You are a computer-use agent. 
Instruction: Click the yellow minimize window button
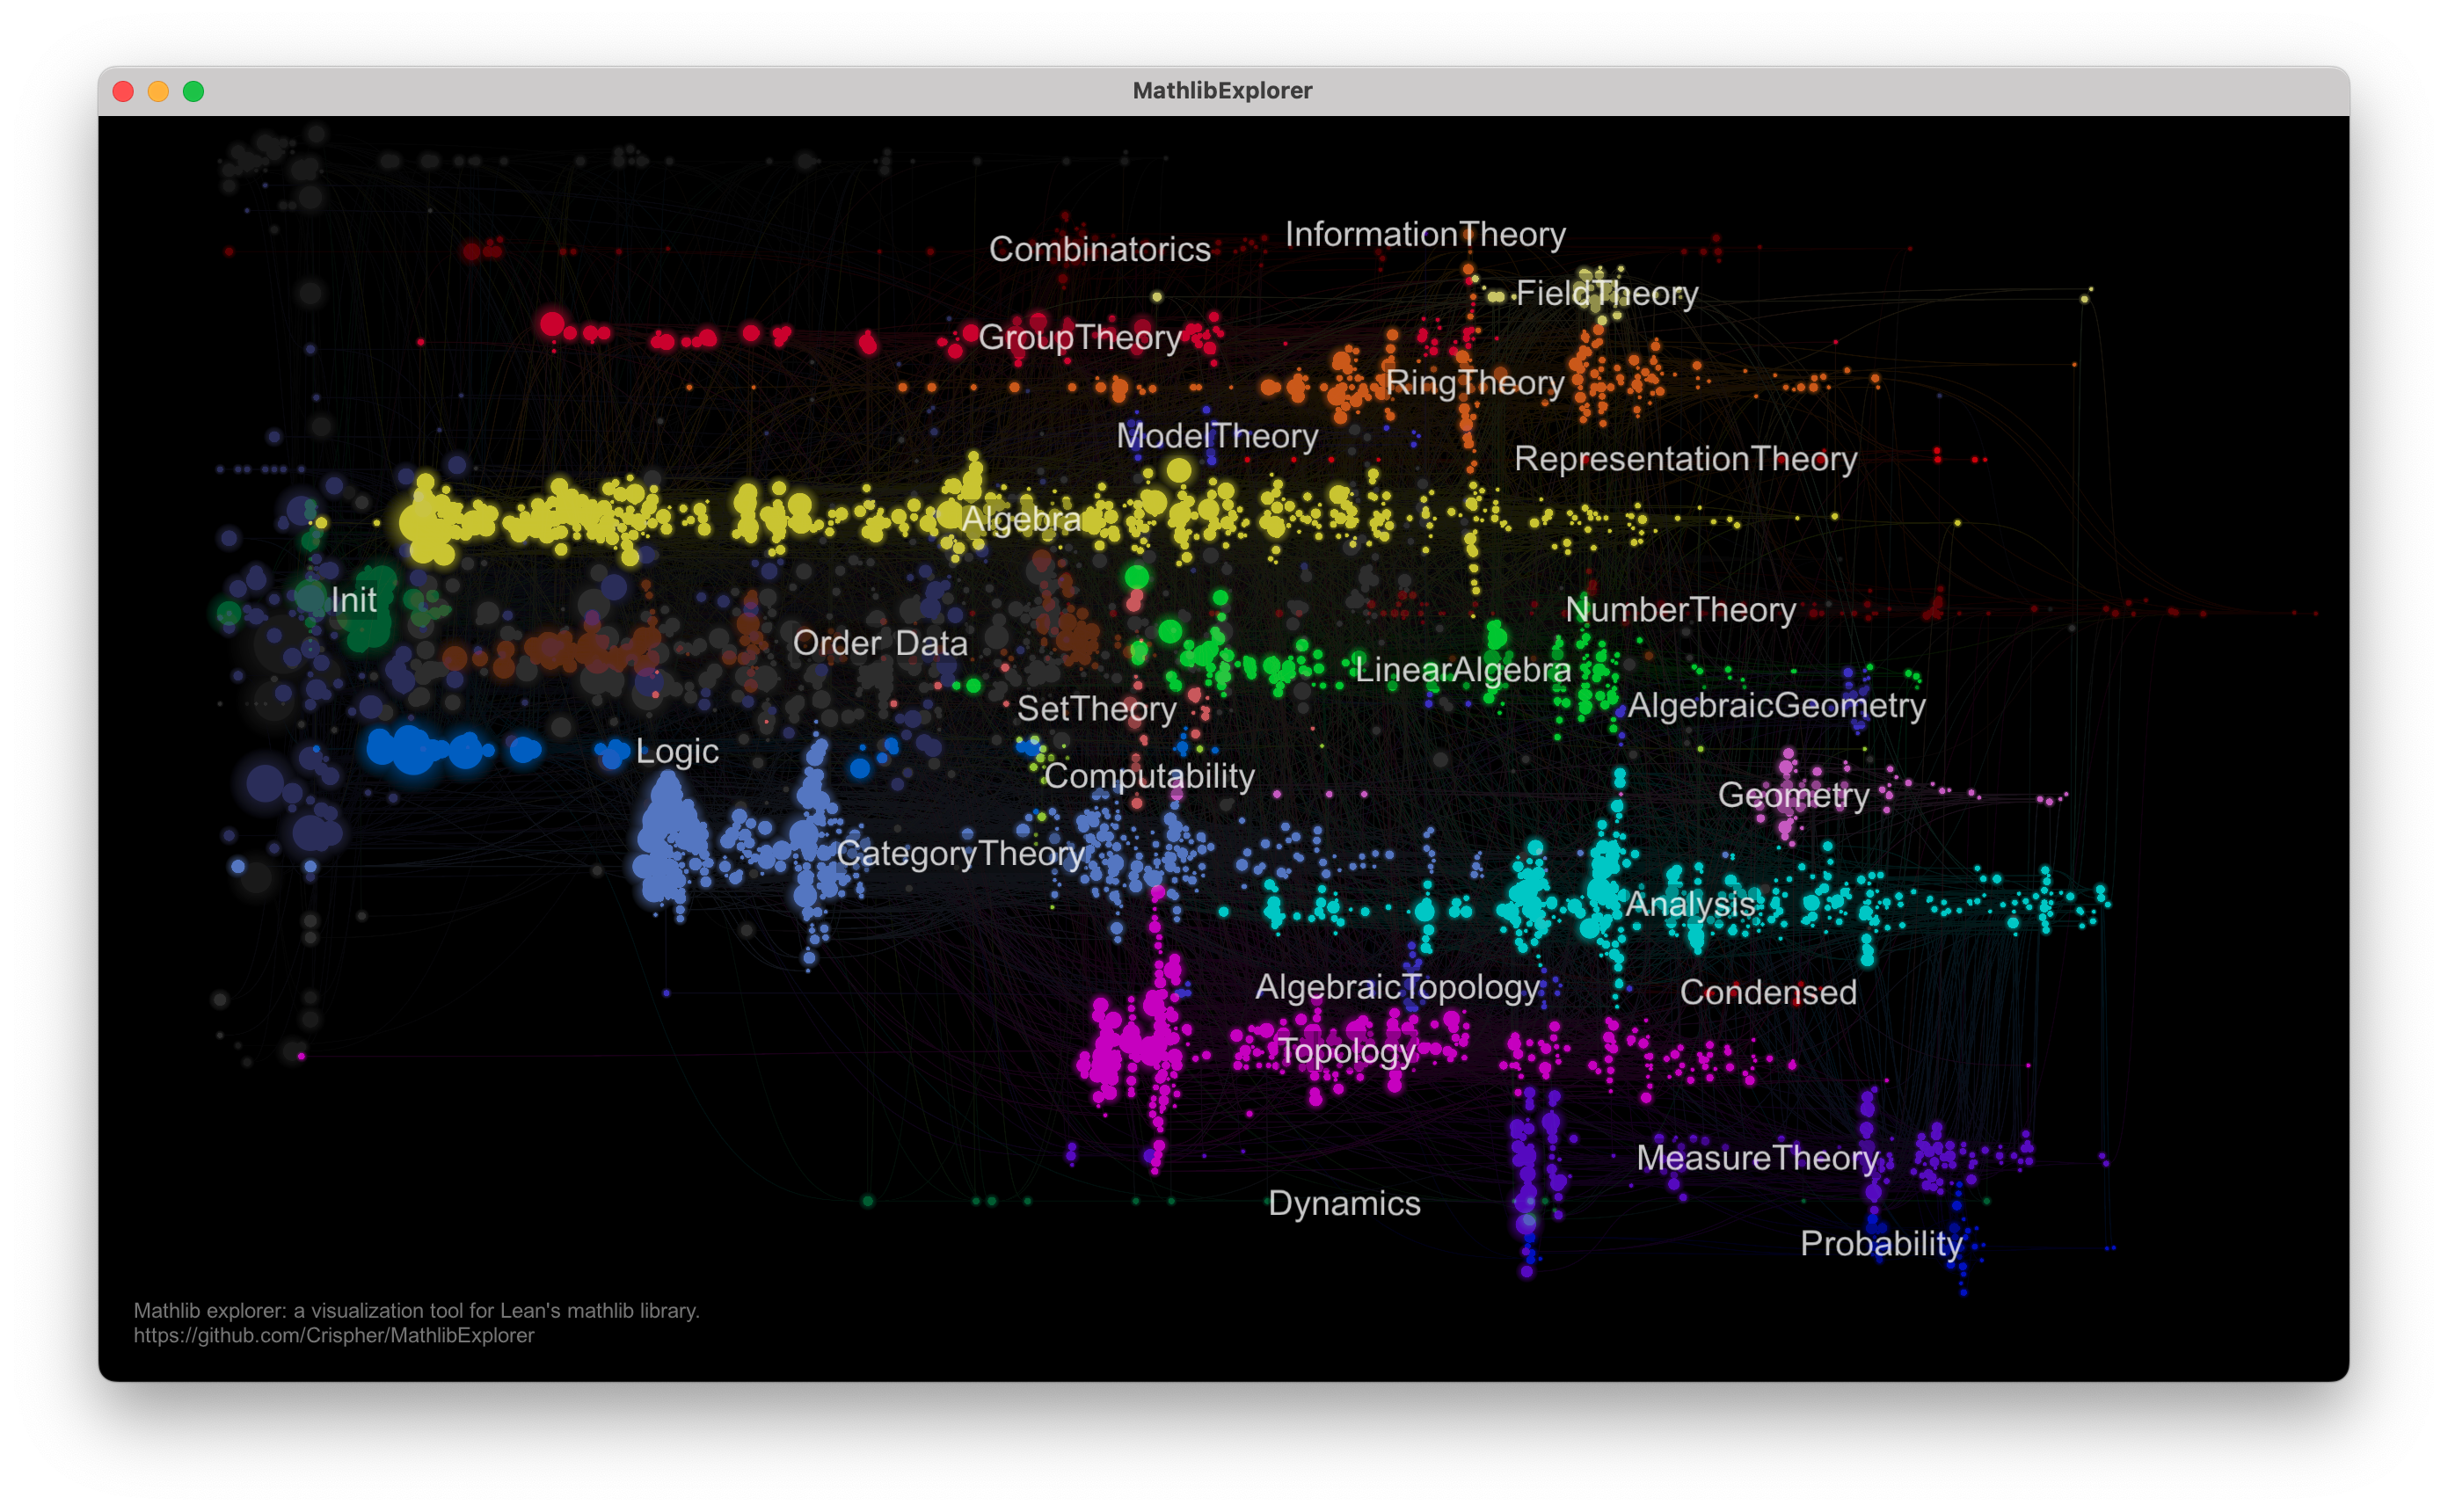point(158,92)
